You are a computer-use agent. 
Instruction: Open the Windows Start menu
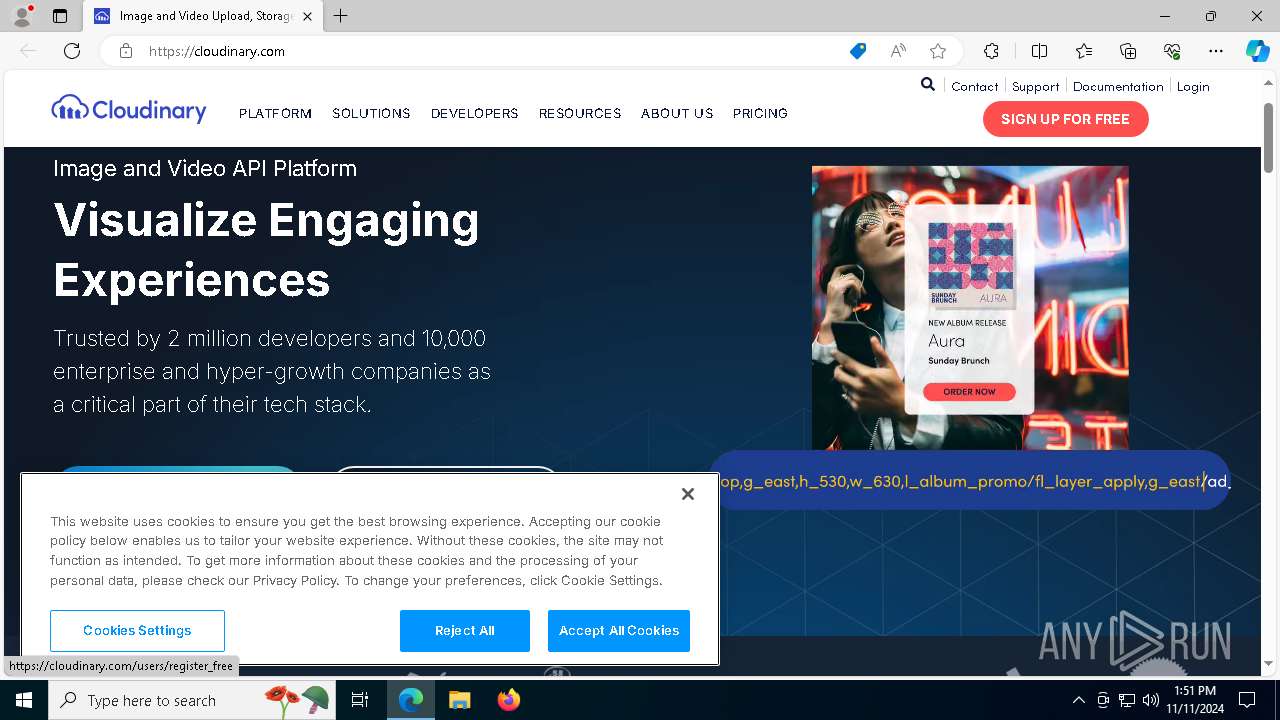tap(24, 700)
